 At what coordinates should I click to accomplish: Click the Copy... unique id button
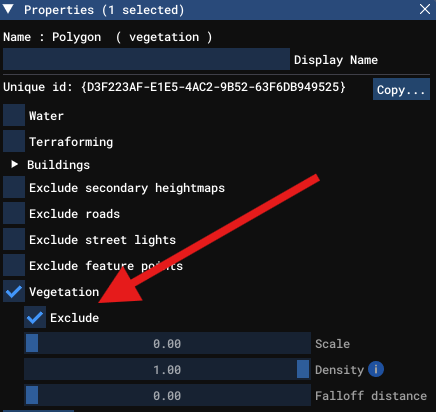(x=401, y=89)
